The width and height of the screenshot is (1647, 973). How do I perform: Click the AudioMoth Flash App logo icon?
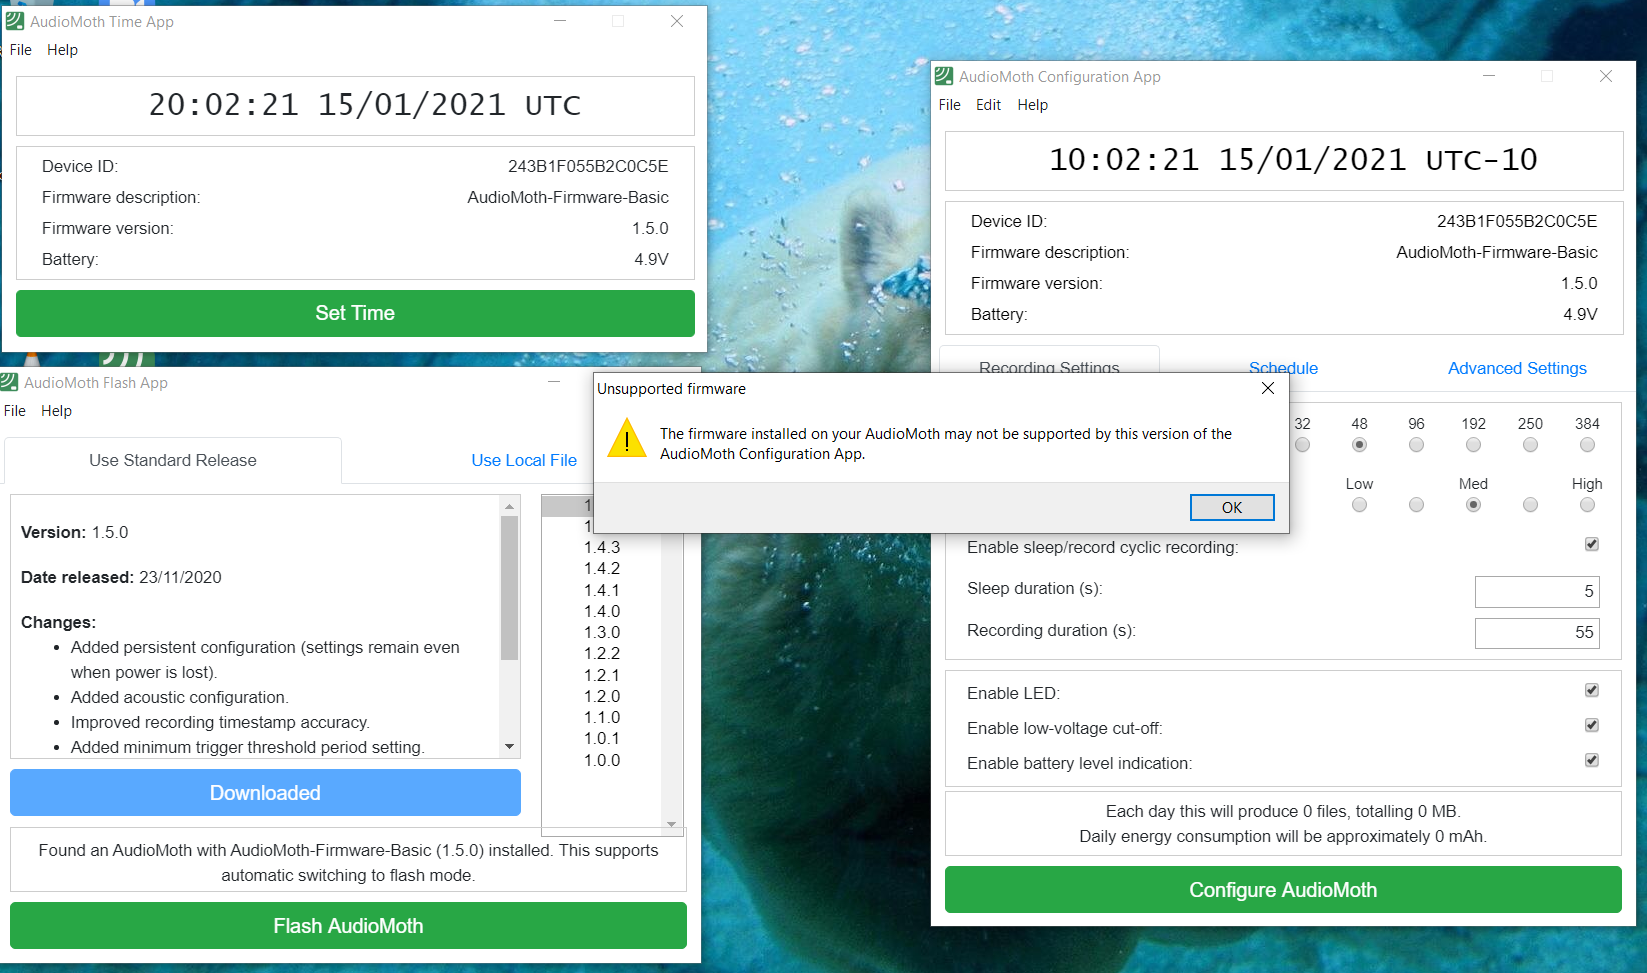click(x=9, y=382)
